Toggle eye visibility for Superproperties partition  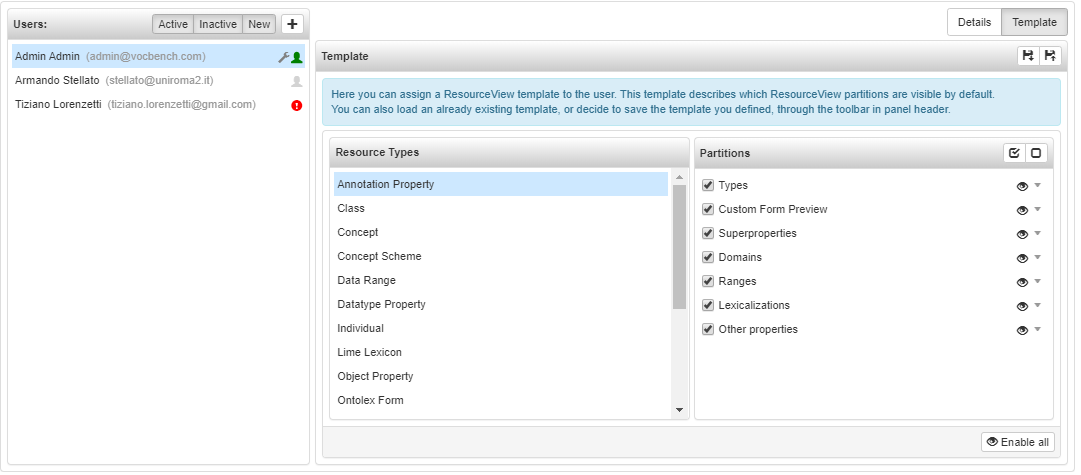tap(1022, 234)
